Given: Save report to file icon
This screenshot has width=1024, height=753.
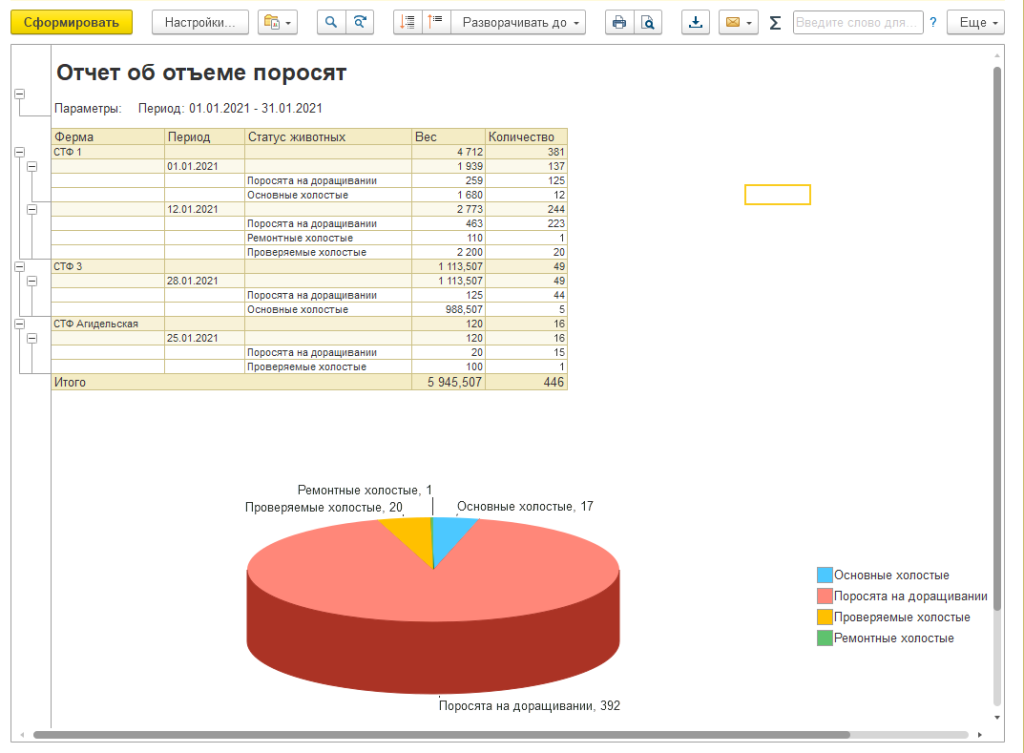Looking at the screenshot, I should pos(696,23).
